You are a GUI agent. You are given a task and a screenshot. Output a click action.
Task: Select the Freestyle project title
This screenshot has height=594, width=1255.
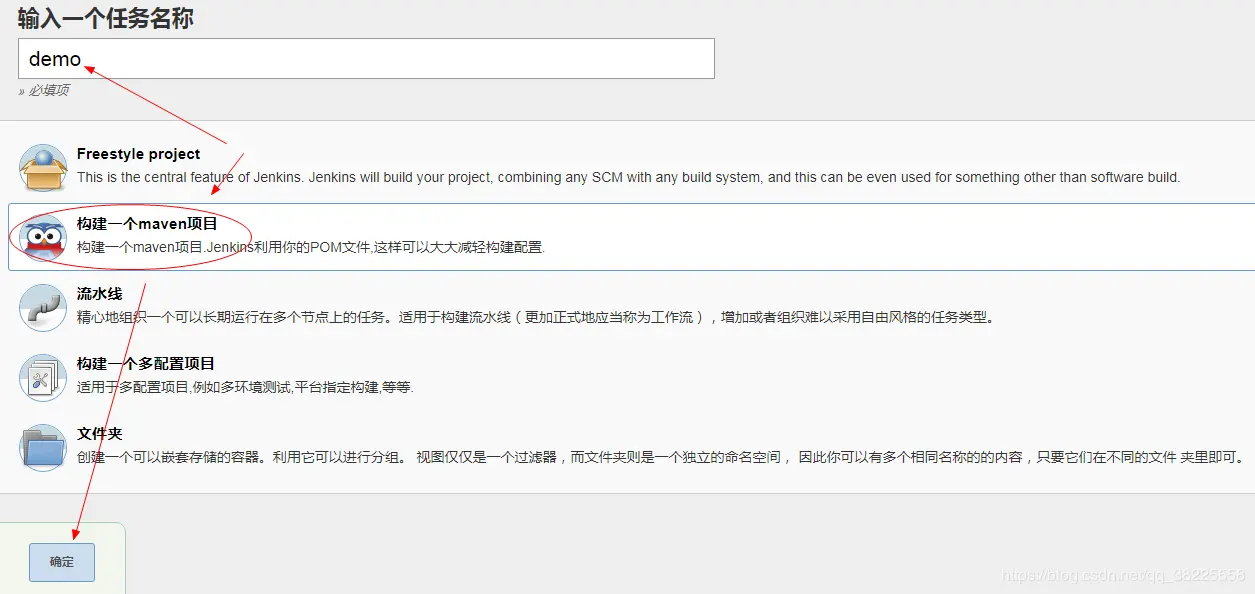click(x=138, y=154)
